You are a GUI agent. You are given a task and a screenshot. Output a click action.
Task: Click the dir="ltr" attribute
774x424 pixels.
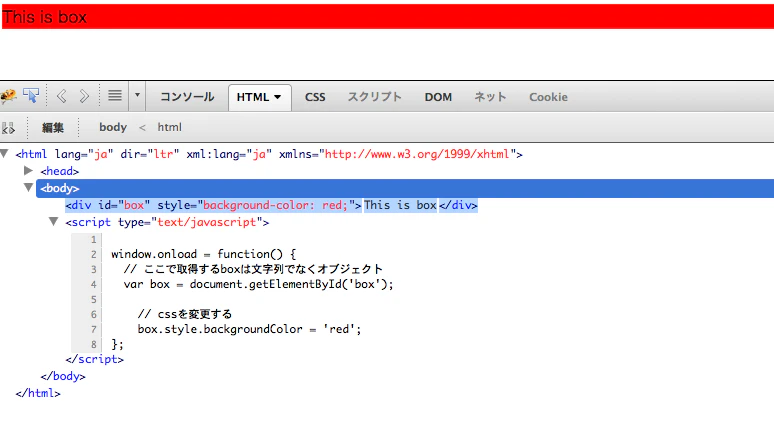[x=150, y=154]
